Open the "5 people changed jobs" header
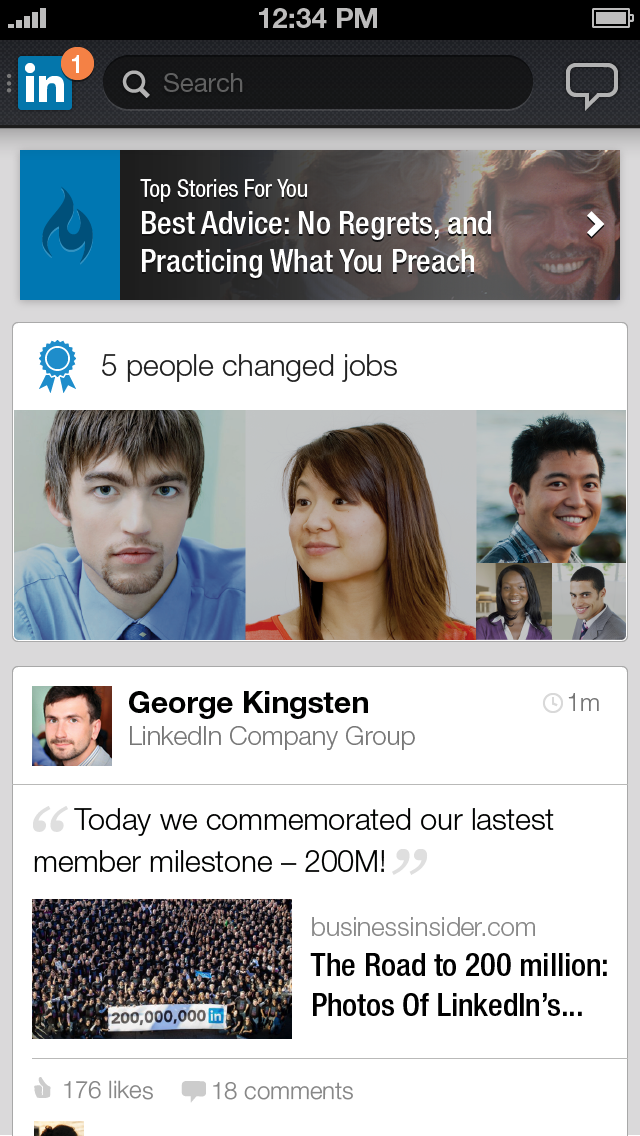The height and width of the screenshot is (1136, 640). click(x=249, y=366)
